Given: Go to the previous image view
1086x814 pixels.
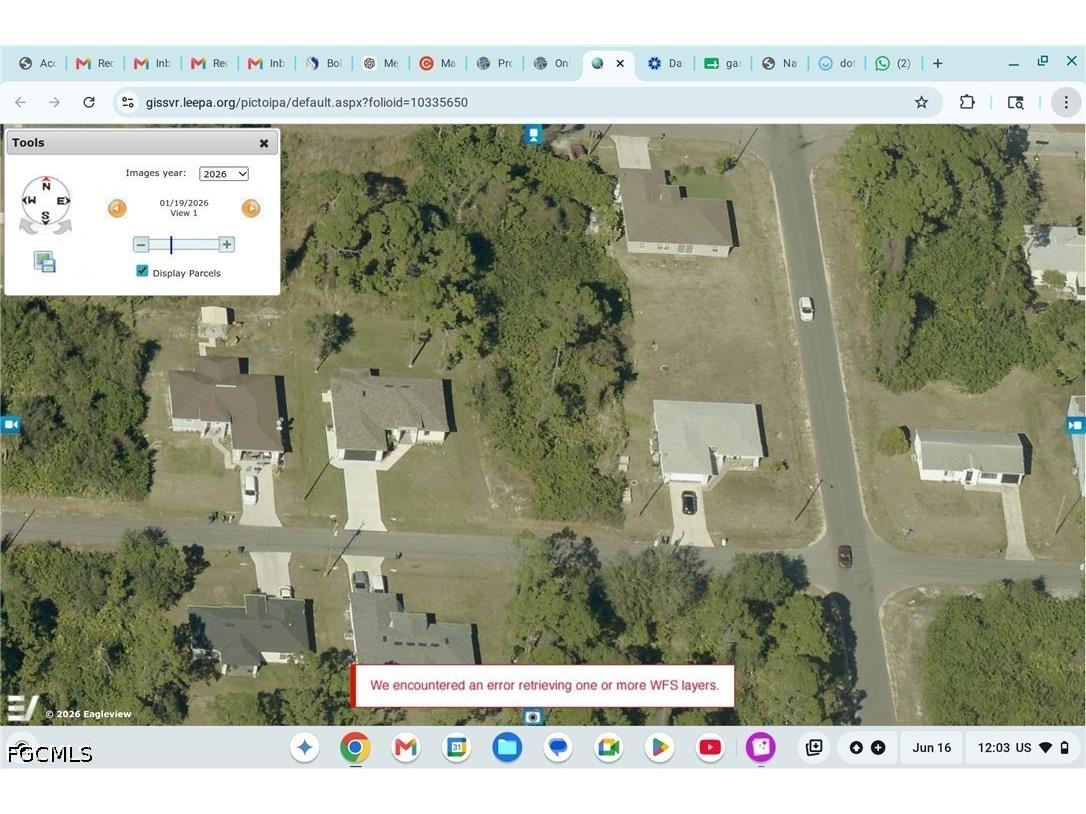Looking at the screenshot, I should point(117,208).
